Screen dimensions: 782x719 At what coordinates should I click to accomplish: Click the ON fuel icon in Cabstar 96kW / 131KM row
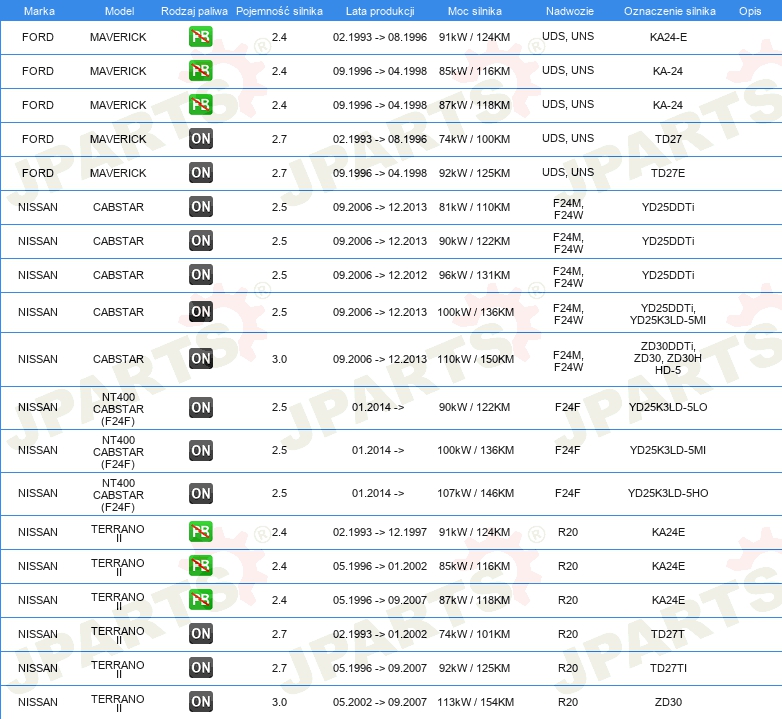click(x=200, y=274)
